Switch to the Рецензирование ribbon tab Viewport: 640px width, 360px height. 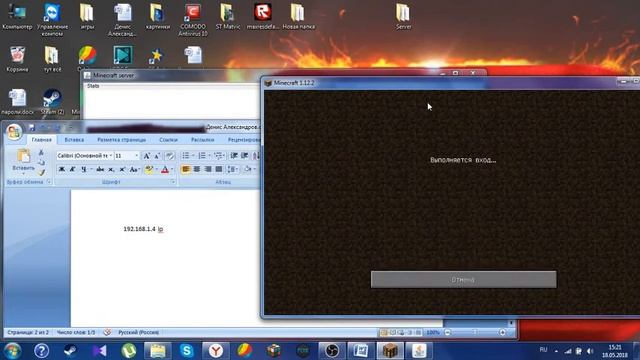[x=243, y=140]
